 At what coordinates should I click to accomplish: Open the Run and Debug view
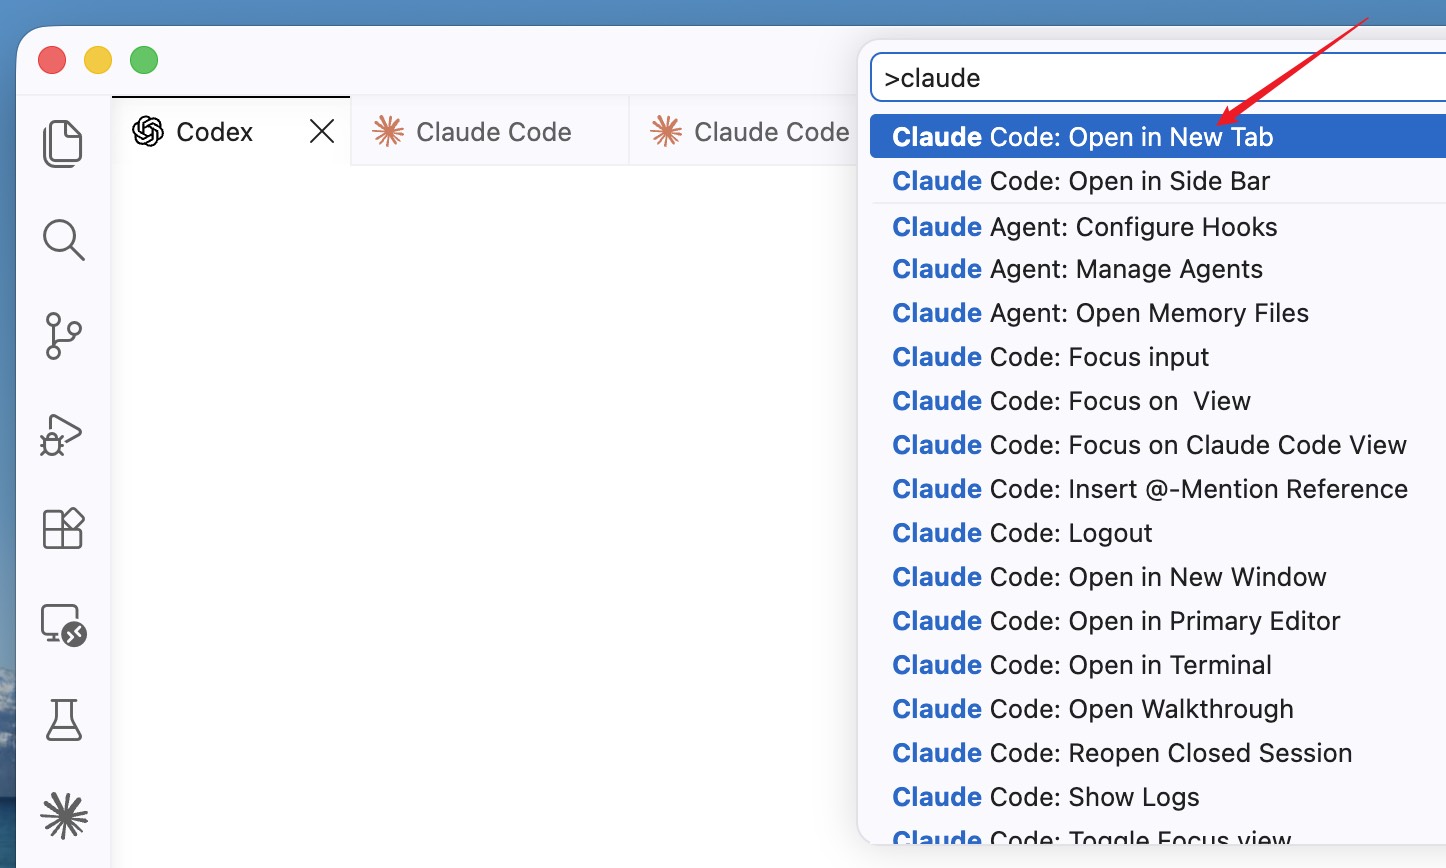62,434
